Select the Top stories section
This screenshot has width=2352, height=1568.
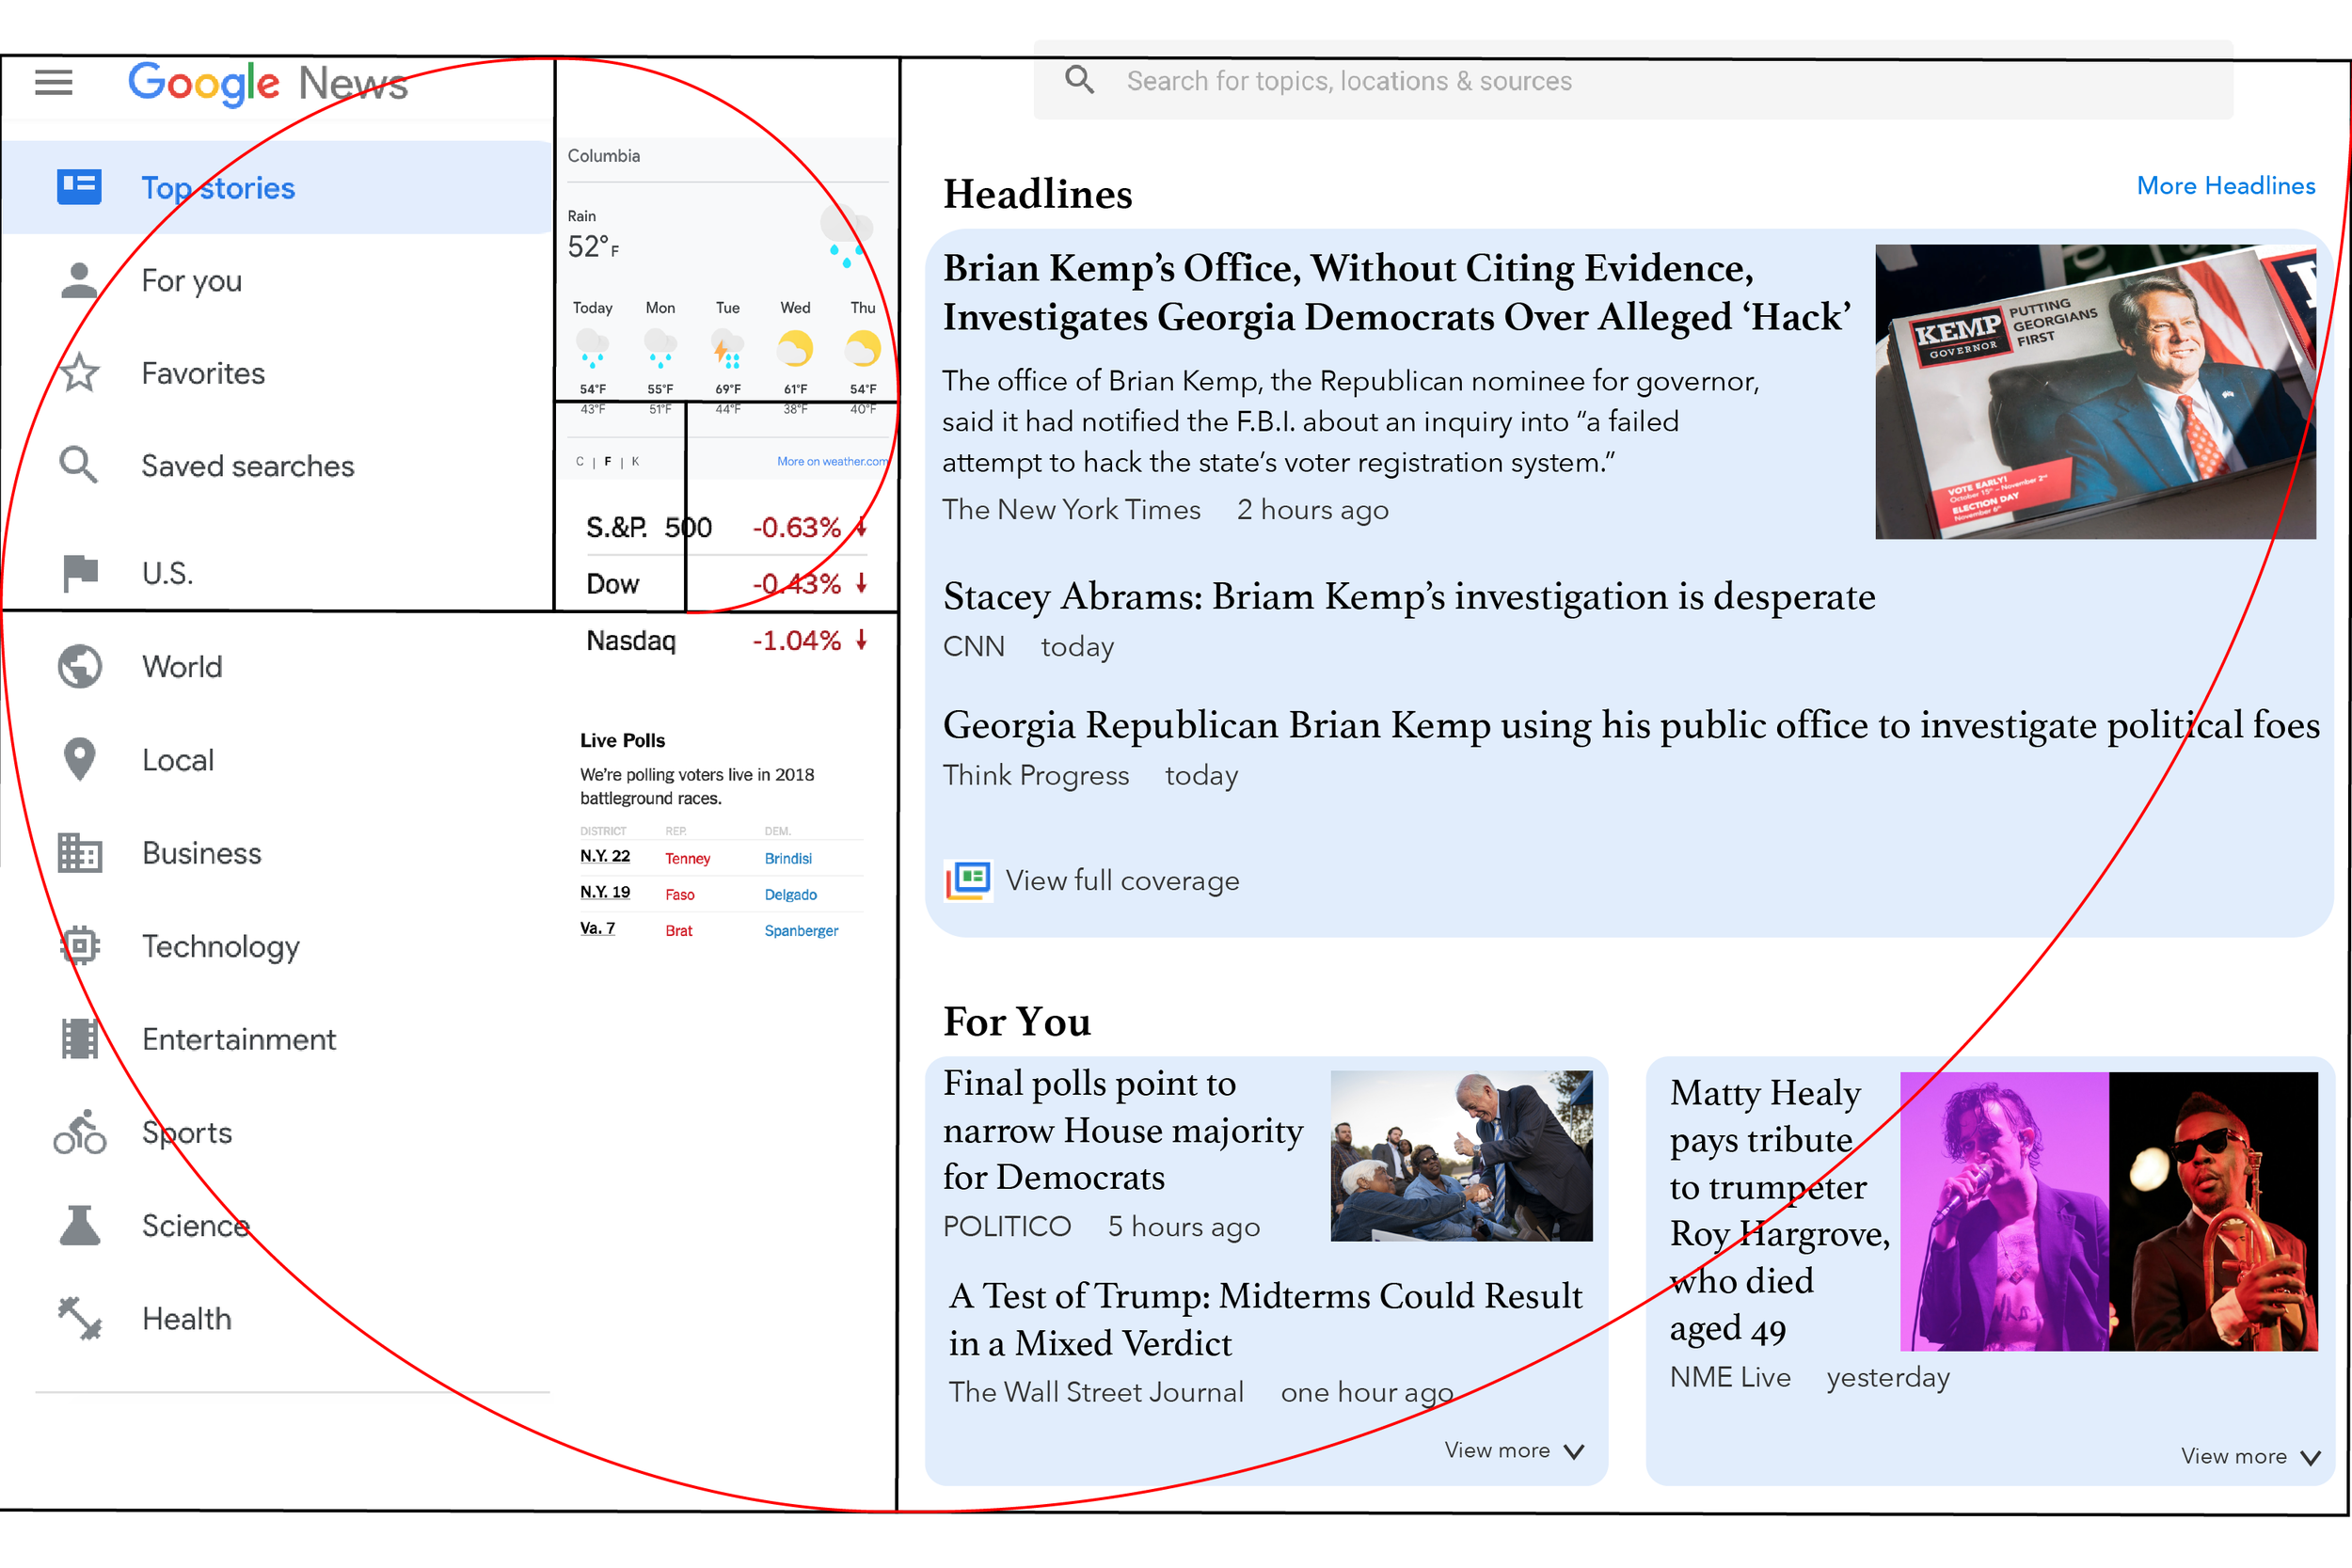click(x=218, y=188)
